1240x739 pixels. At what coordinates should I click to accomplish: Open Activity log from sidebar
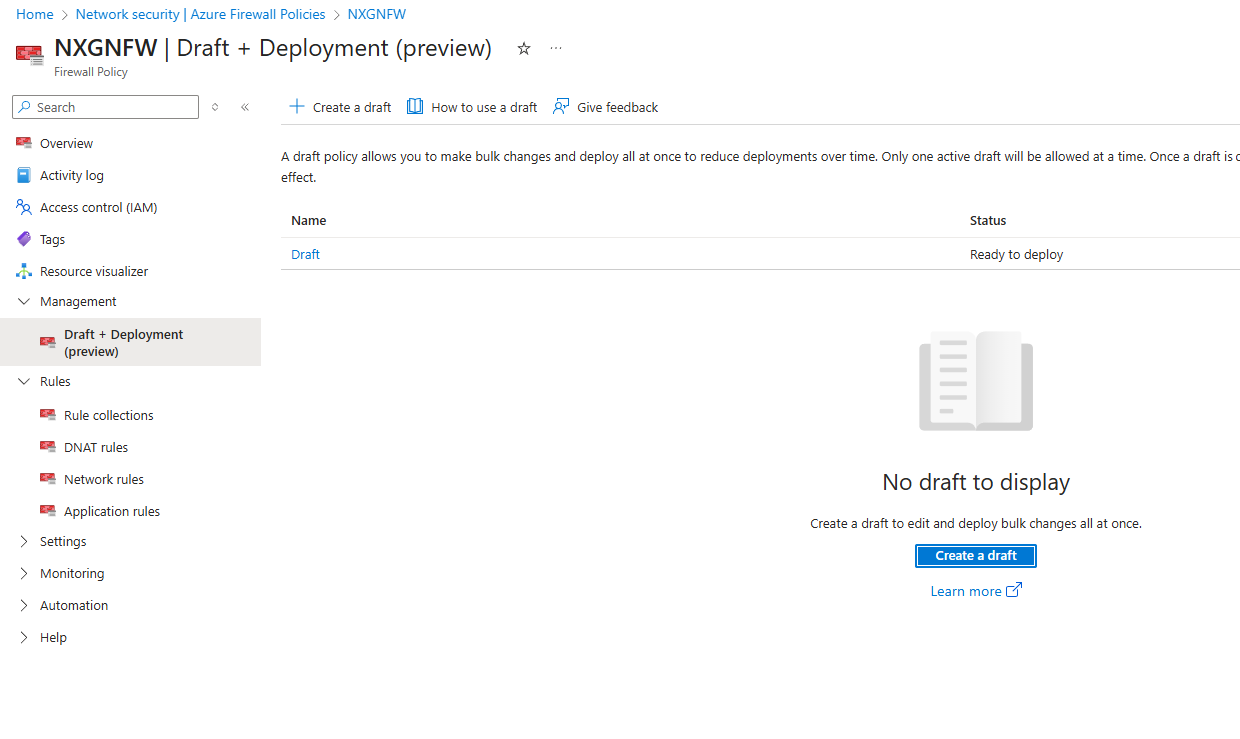[71, 175]
